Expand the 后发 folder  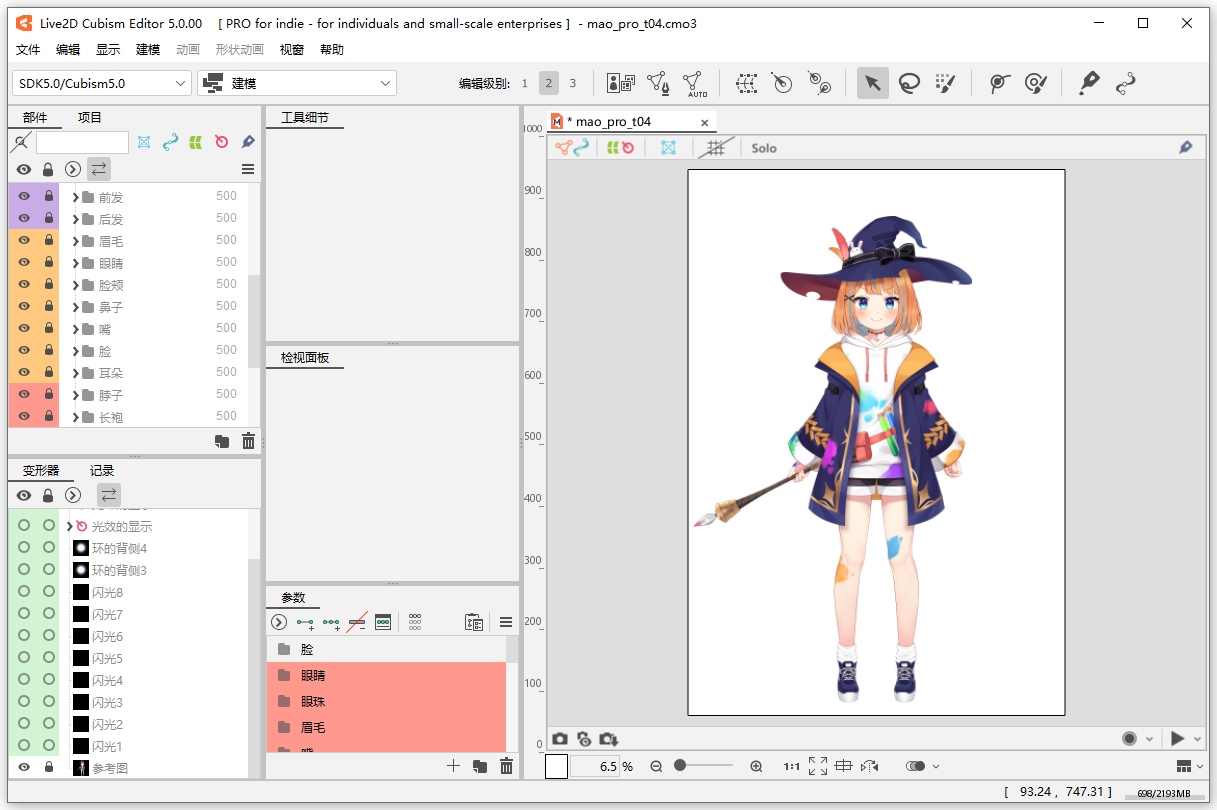point(75,219)
